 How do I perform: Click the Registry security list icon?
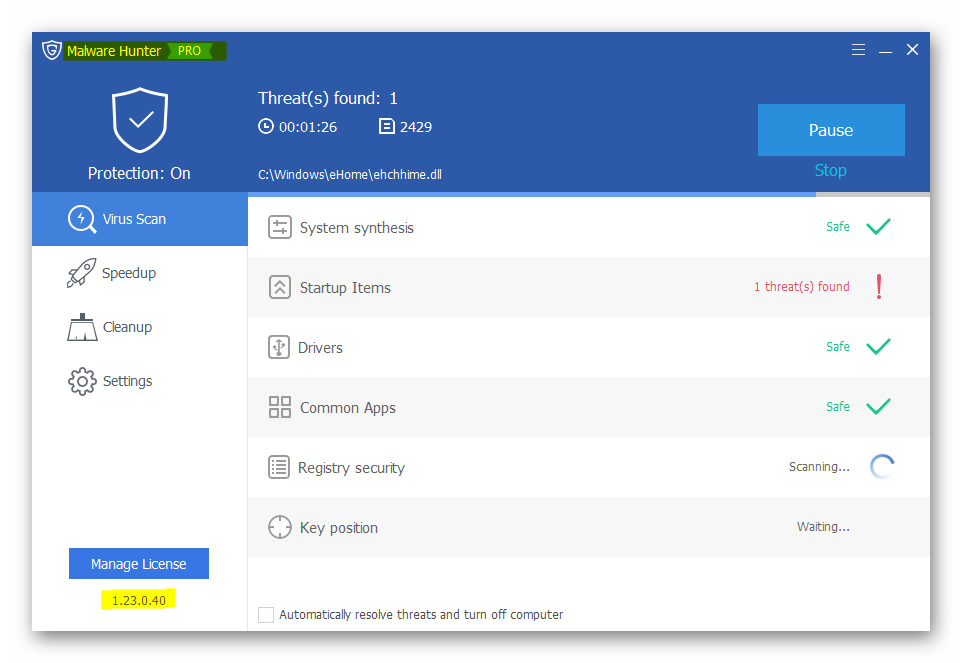tap(279, 467)
